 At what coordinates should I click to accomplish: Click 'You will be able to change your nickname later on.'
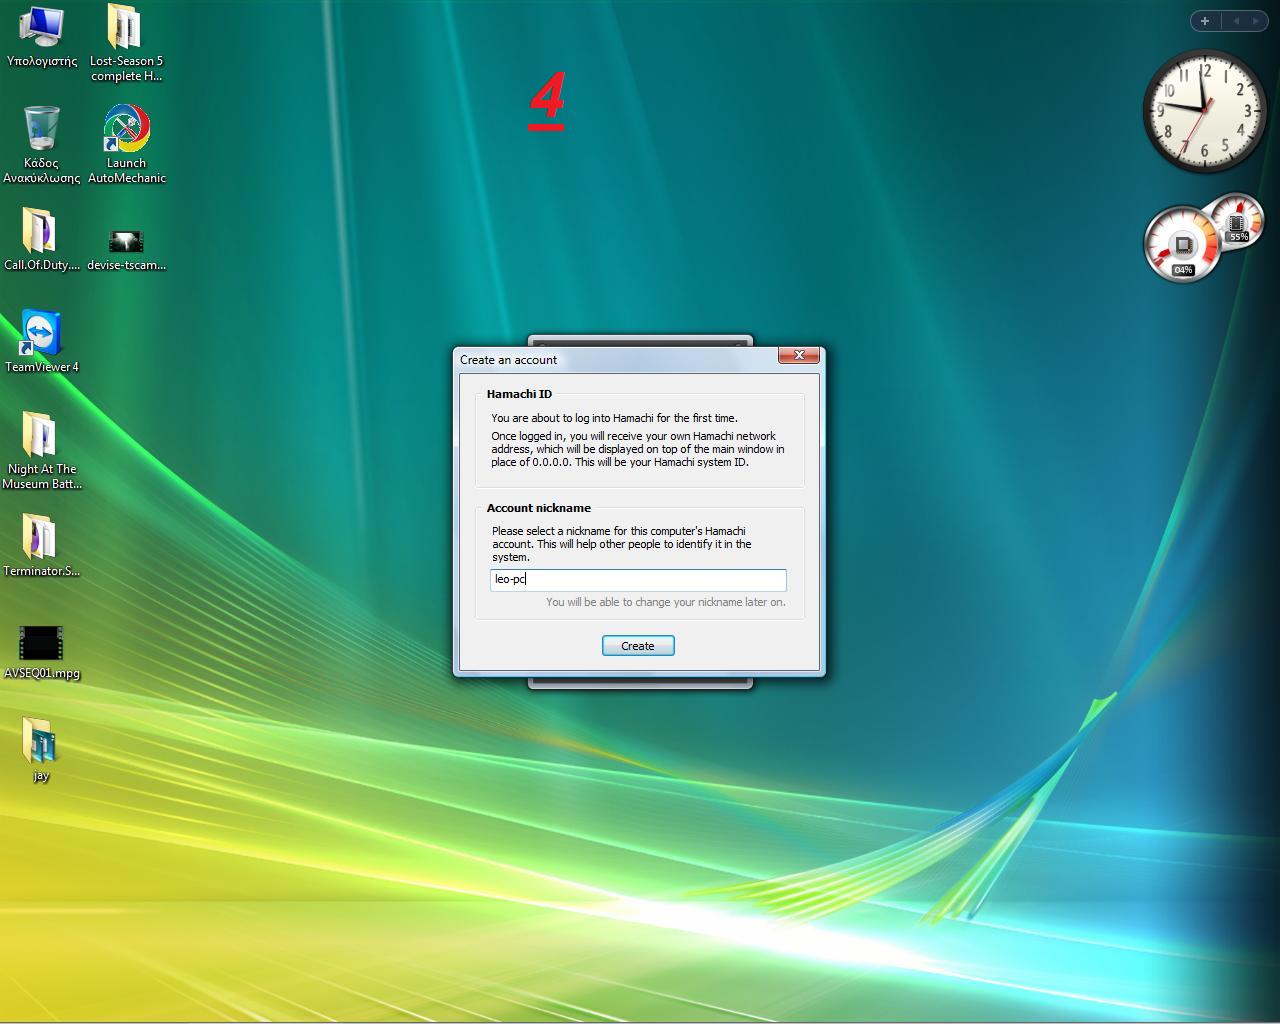[x=666, y=602]
